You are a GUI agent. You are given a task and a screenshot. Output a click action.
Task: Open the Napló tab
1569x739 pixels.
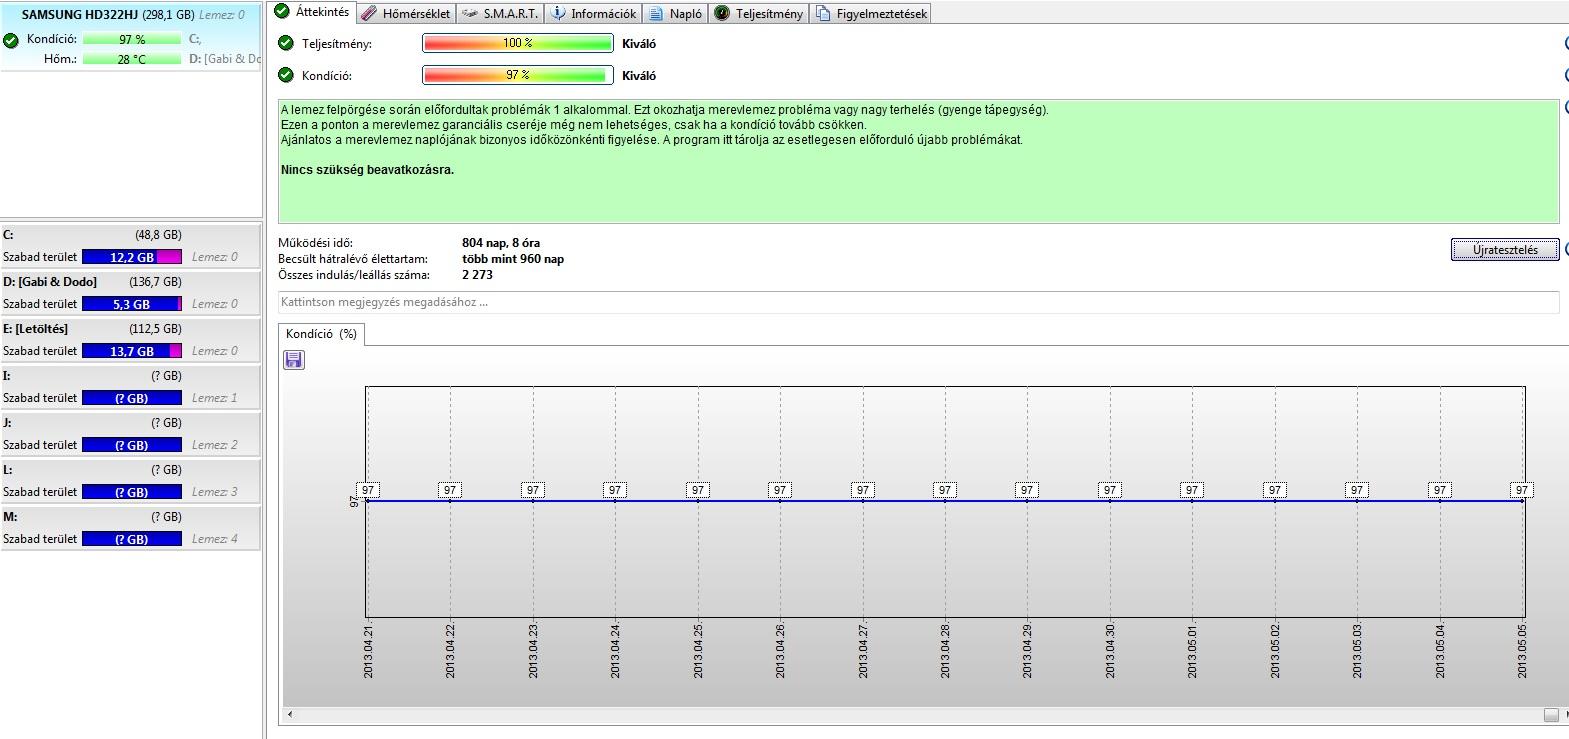click(x=676, y=13)
